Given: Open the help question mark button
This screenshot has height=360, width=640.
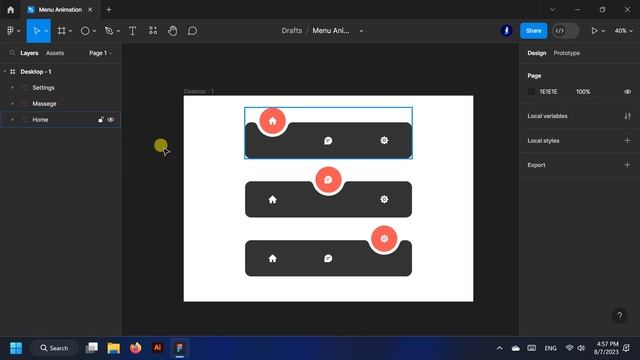Looking at the screenshot, I should click(x=620, y=316).
